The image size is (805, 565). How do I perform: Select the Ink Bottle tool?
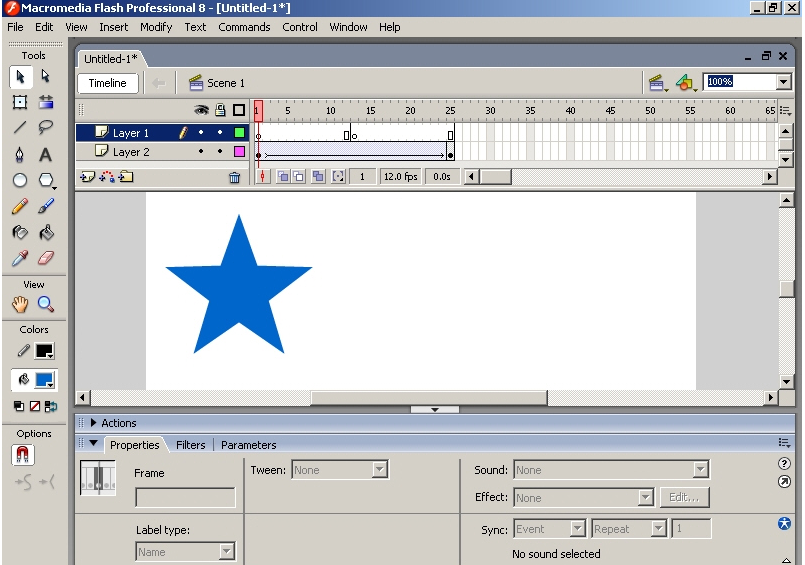[20, 232]
